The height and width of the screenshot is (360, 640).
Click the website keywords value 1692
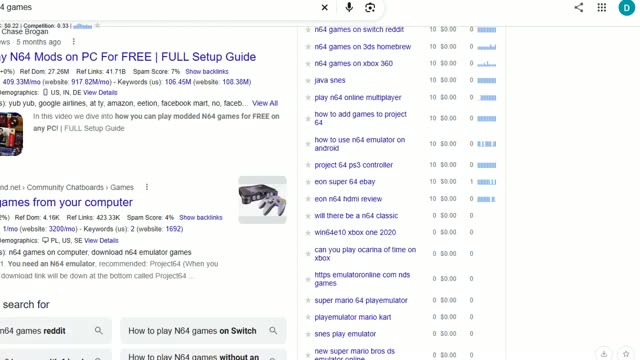[174, 229]
